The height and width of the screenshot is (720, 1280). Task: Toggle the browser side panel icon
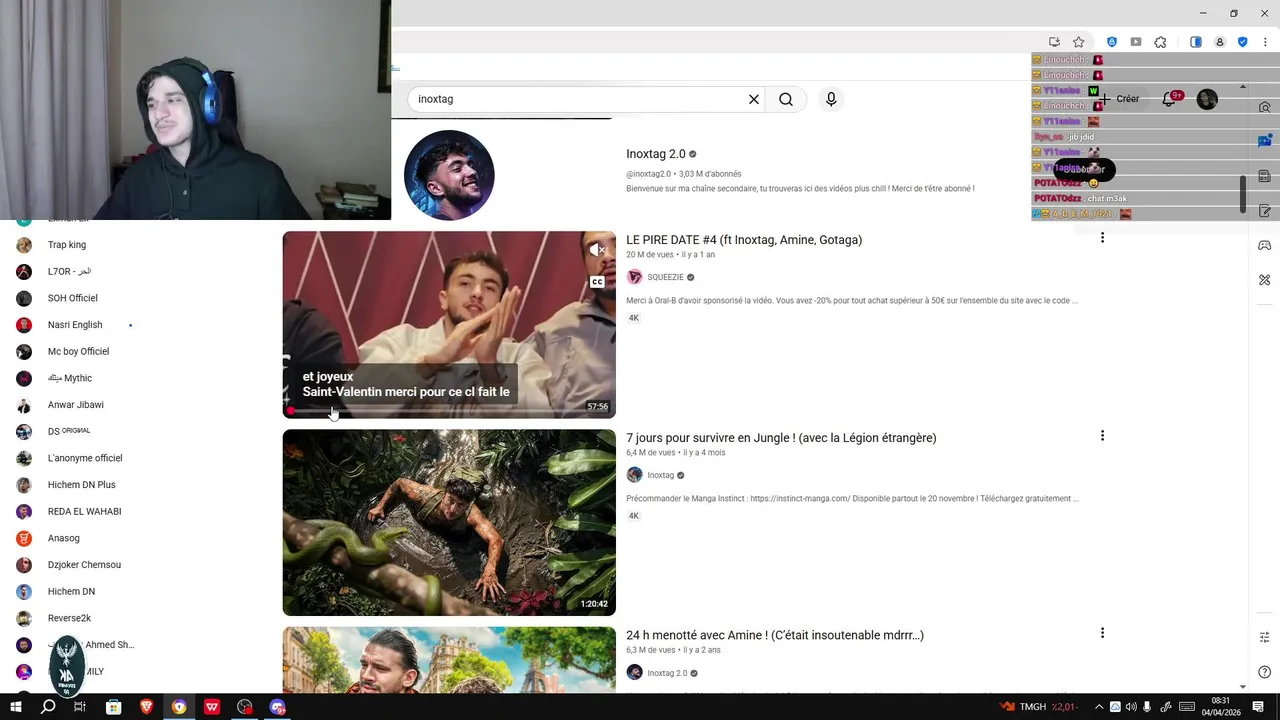click(1195, 42)
